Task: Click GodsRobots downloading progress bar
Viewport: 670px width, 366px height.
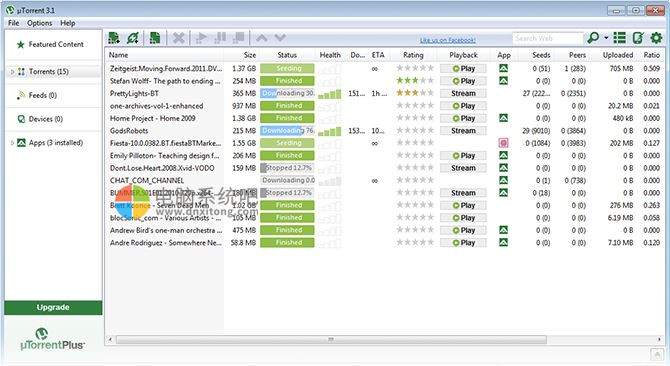Action: point(287,131)
